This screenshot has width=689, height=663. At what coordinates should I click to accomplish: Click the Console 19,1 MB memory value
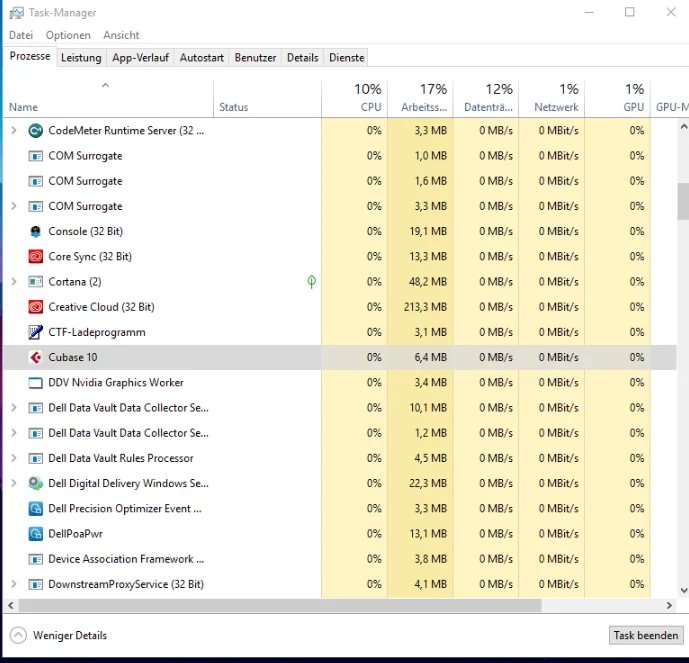point(428,232)
